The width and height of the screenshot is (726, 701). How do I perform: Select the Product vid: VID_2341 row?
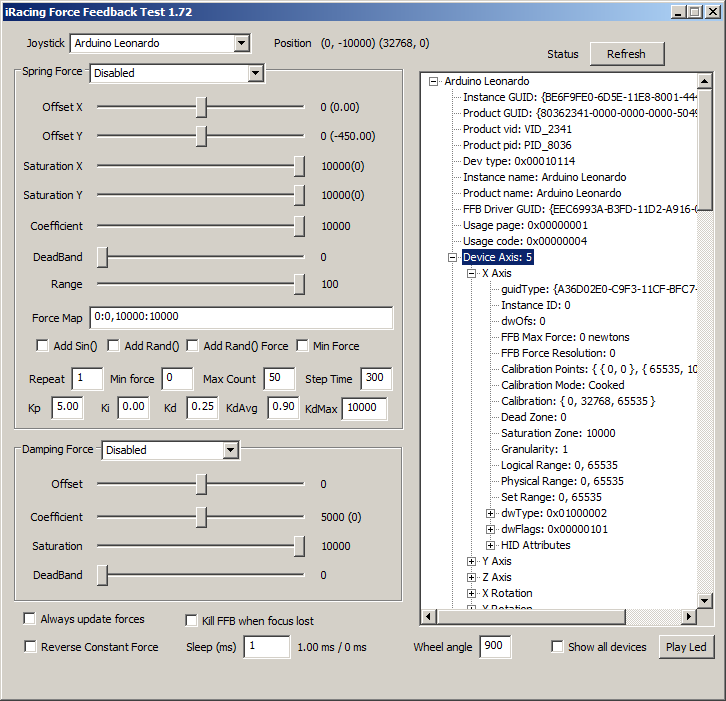(x=517, y=129)
